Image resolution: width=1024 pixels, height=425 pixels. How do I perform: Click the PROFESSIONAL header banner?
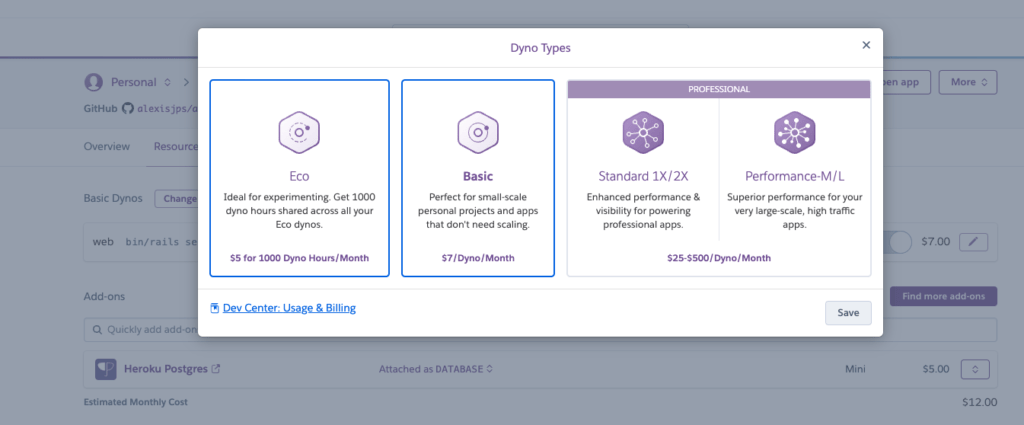coord(719,89)
